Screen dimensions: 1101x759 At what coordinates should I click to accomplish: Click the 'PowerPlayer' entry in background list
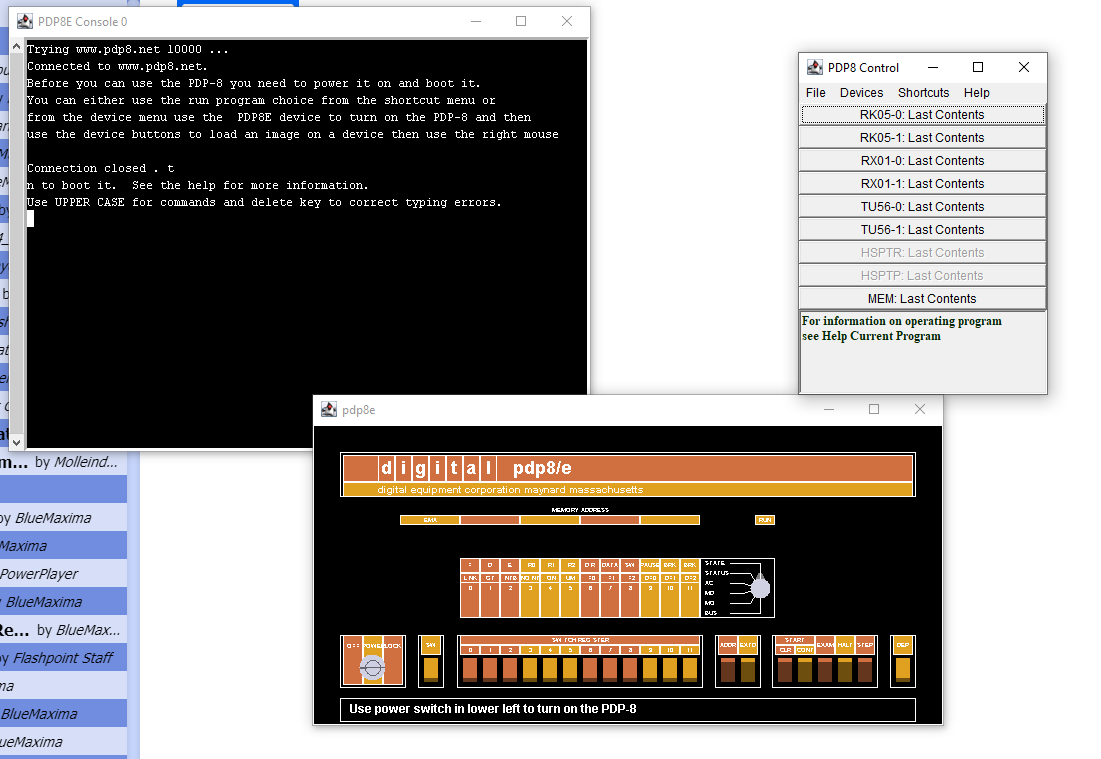pyautogui.click(x=39, y=574)
